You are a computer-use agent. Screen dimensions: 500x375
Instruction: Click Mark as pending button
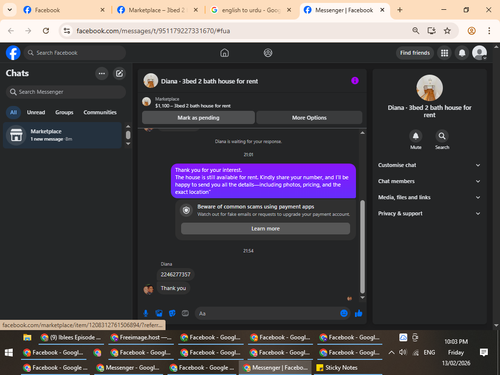198,118
